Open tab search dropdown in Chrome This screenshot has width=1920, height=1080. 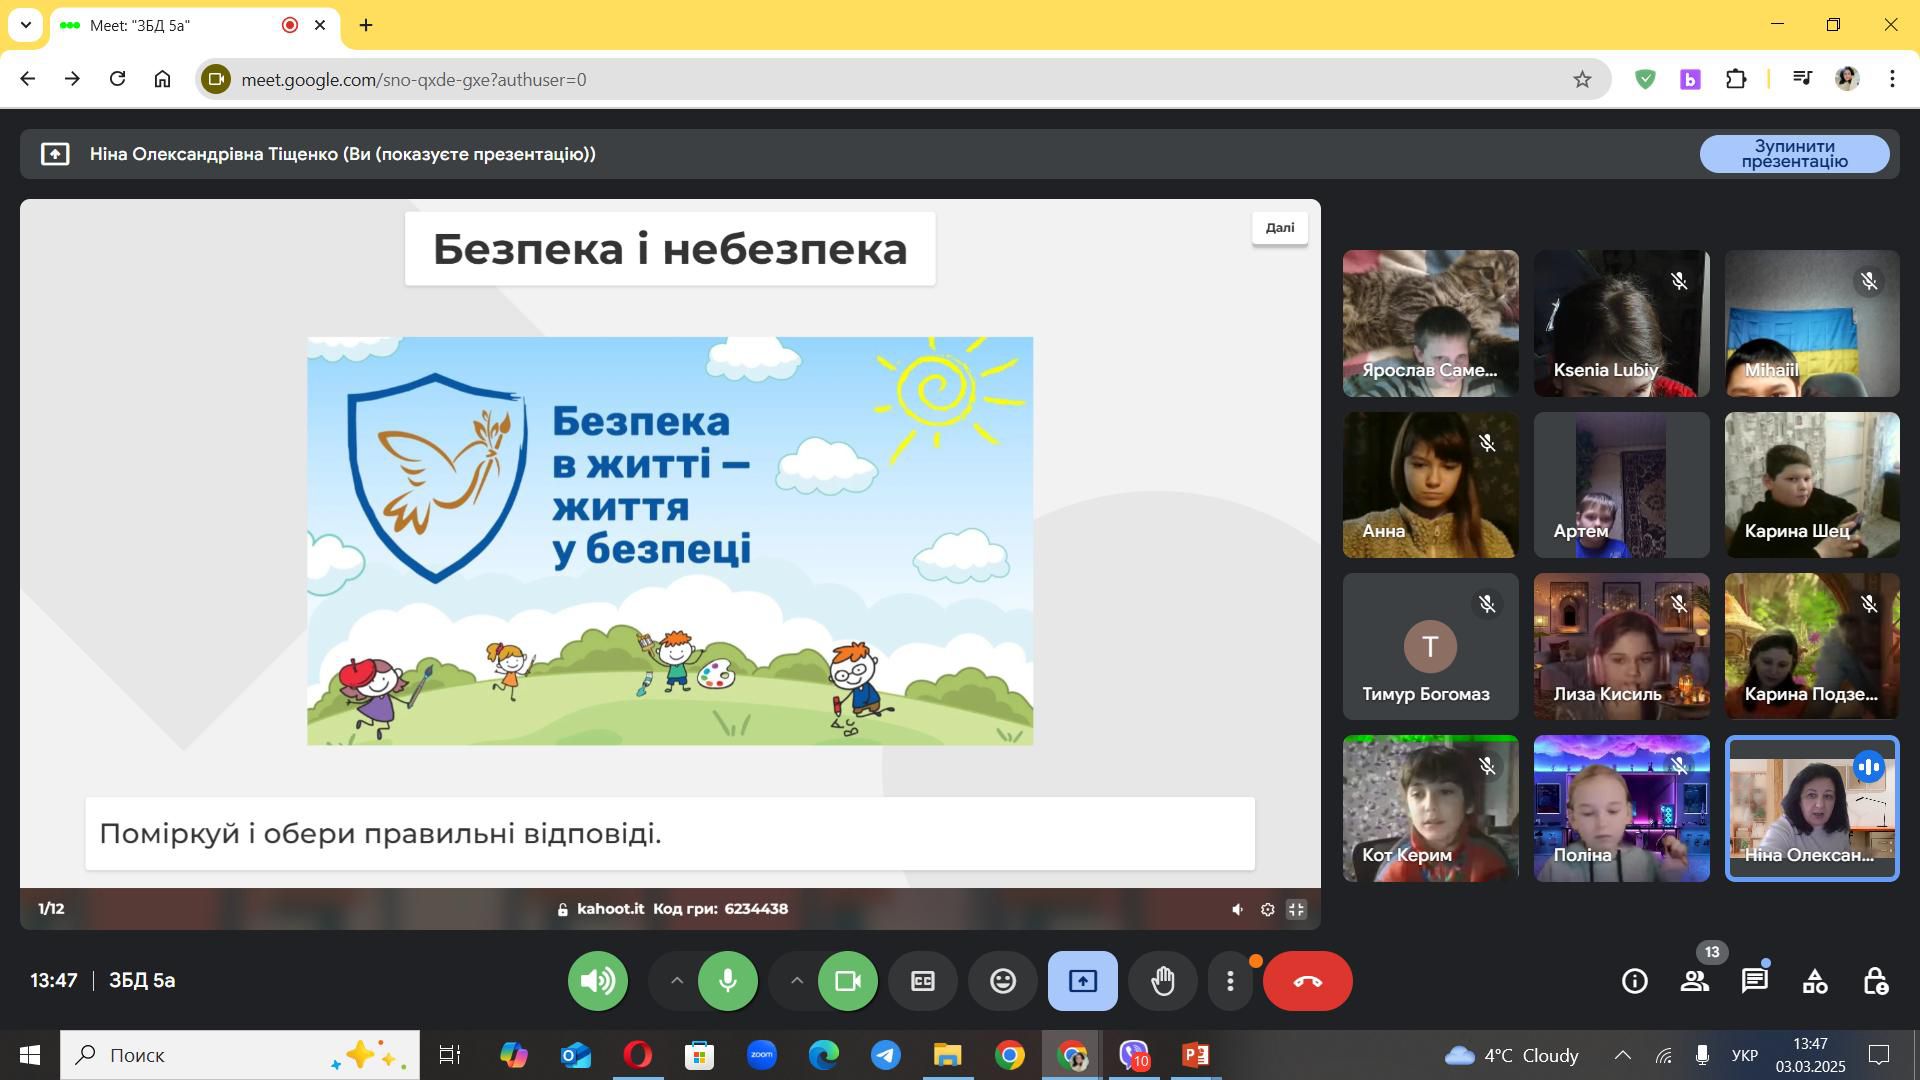pyautogui.click(x=25, y=25)
